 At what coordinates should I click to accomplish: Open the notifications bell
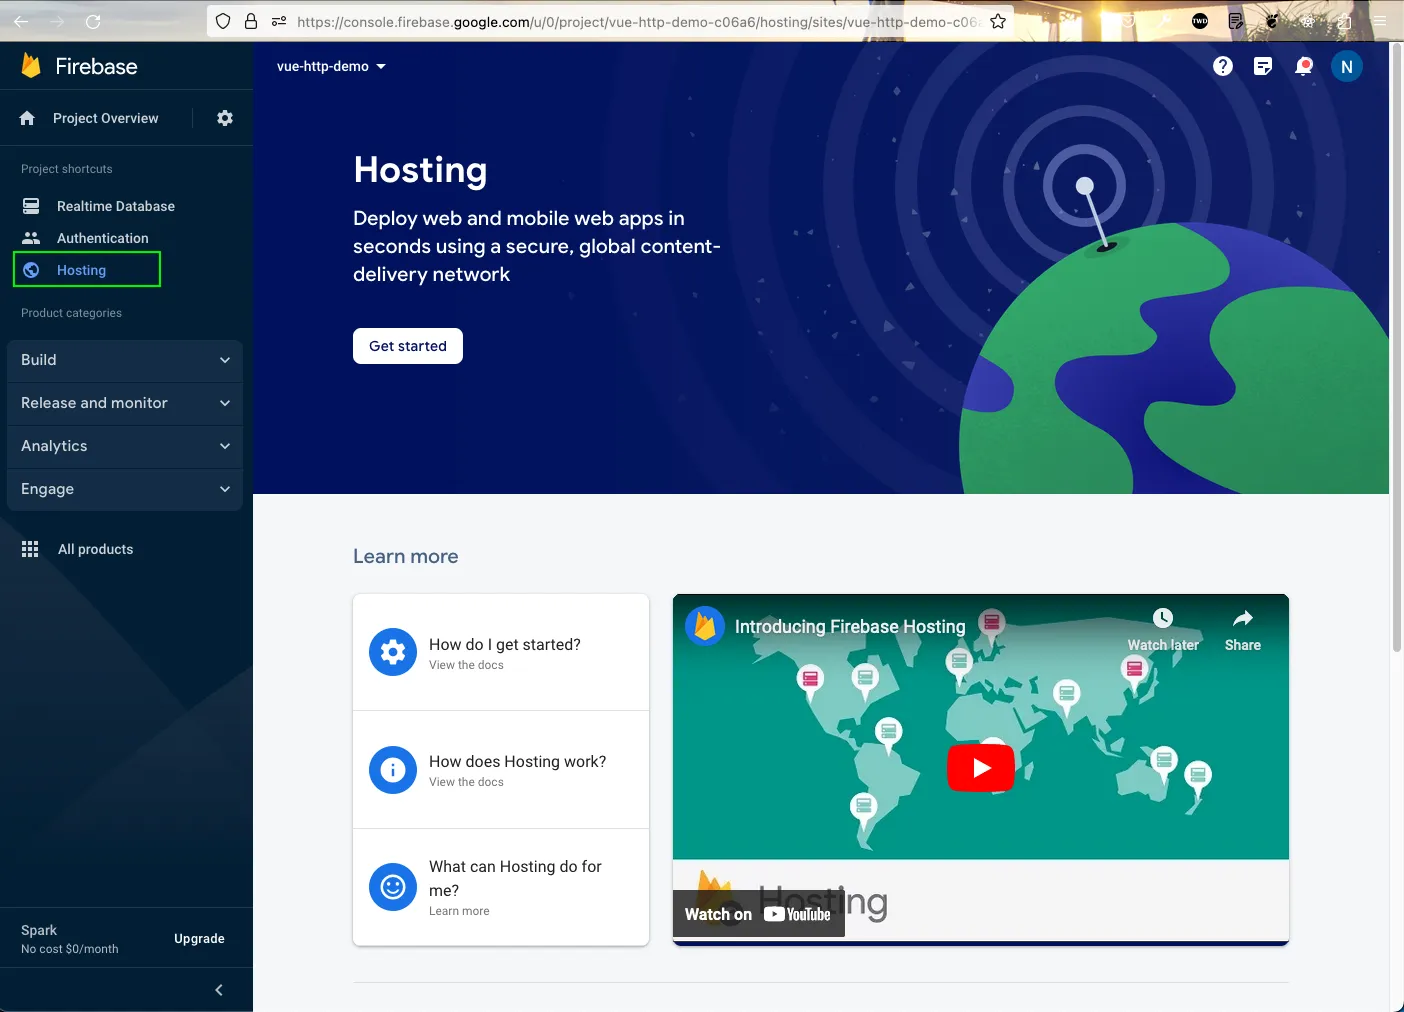[1303, 66]
